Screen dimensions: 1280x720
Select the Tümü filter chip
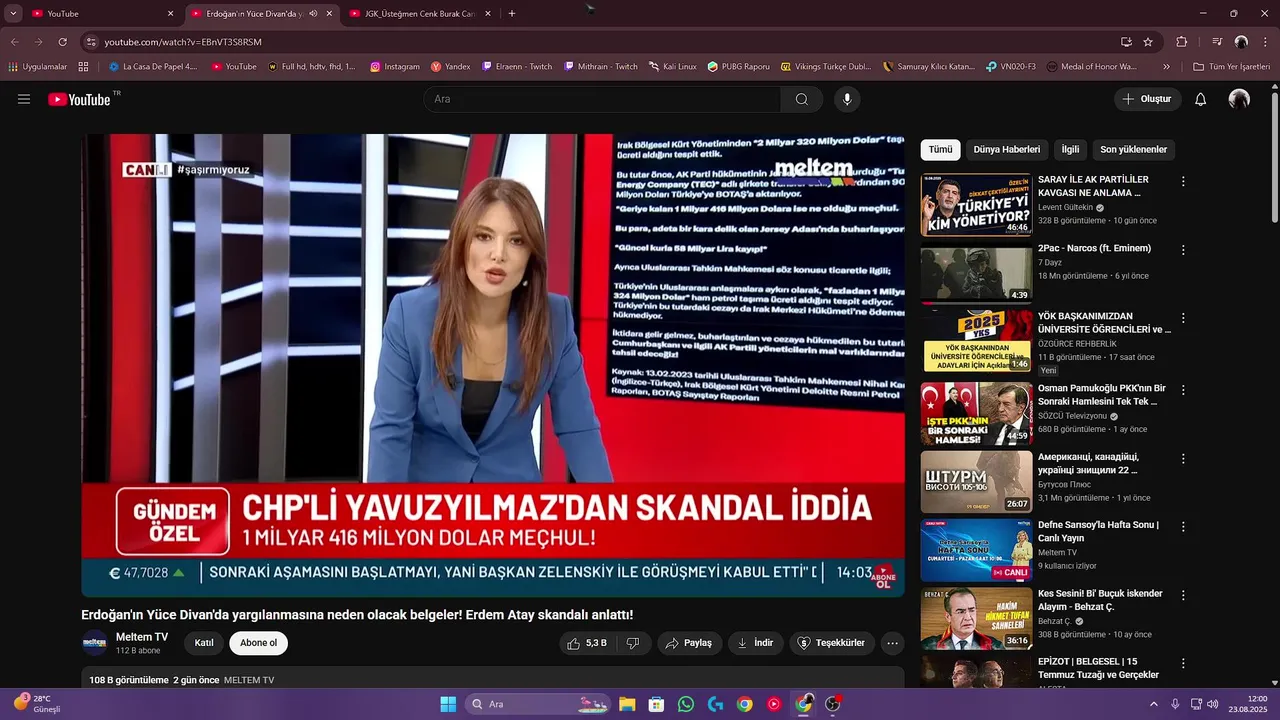click(940, 150)
